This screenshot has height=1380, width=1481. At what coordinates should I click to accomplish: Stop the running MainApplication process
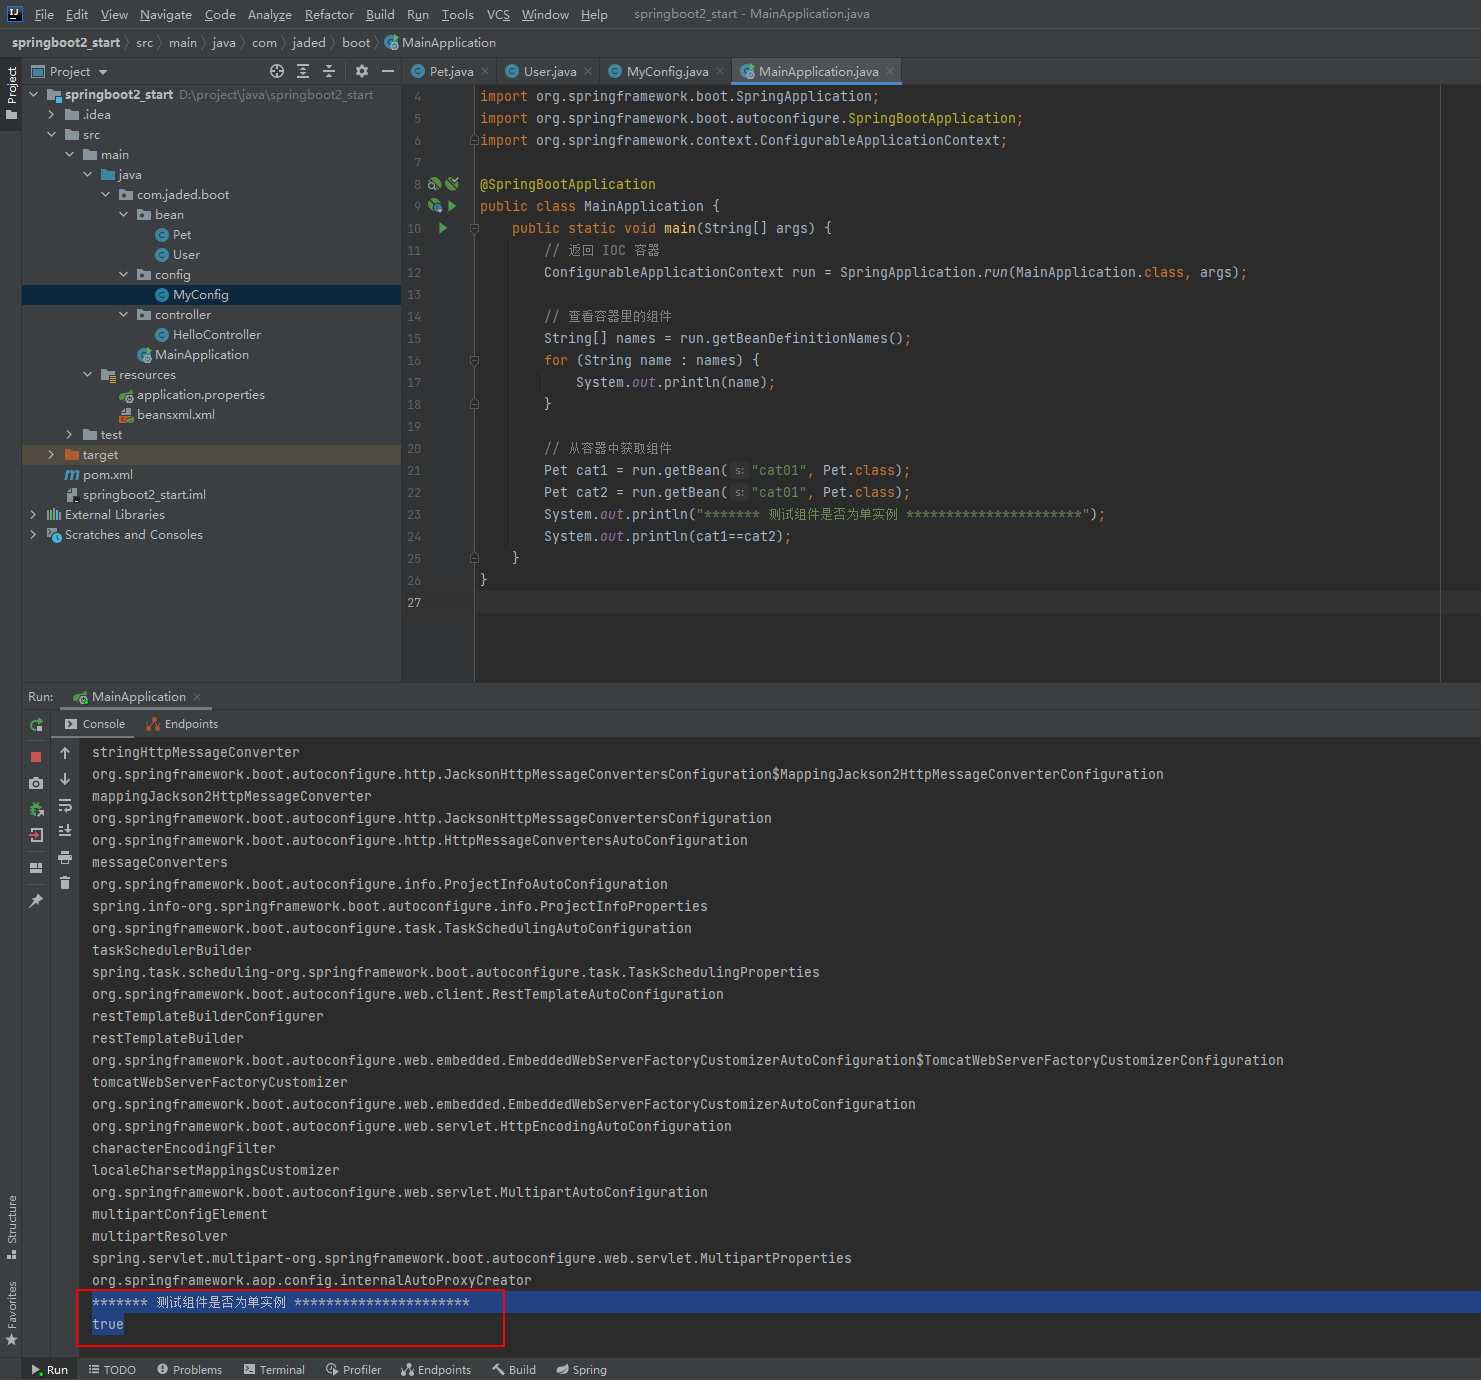(x=36, y=757)
